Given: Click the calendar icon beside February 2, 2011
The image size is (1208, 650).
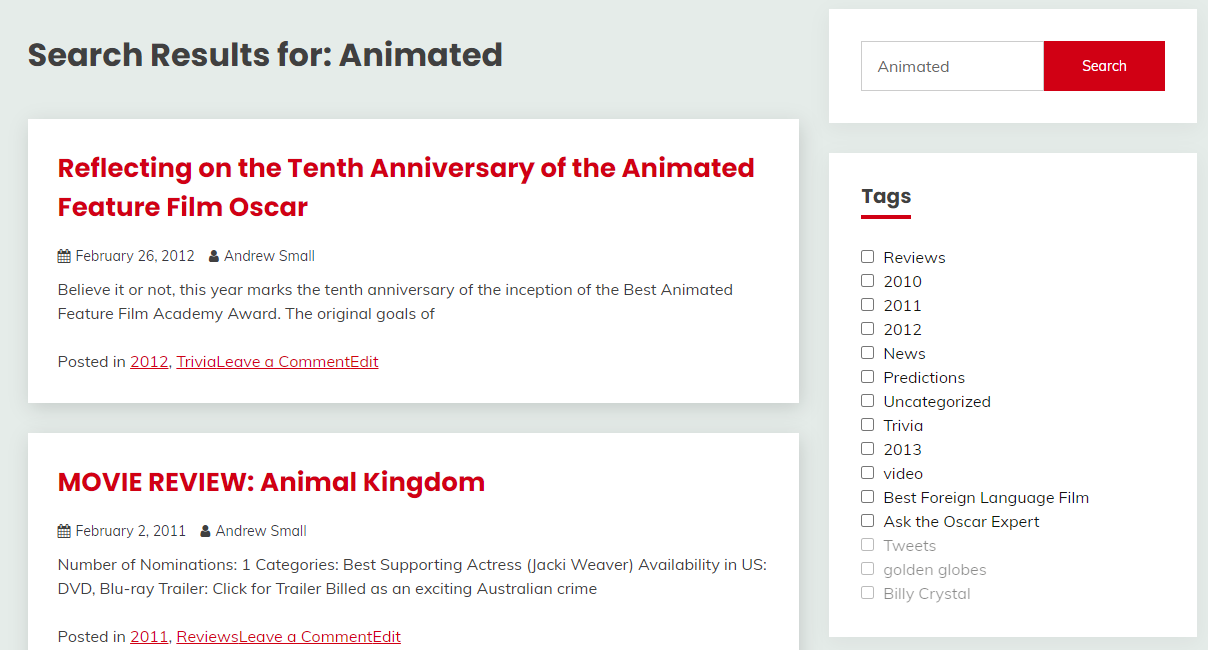Looking at the screenshot, I should point(64,531).
